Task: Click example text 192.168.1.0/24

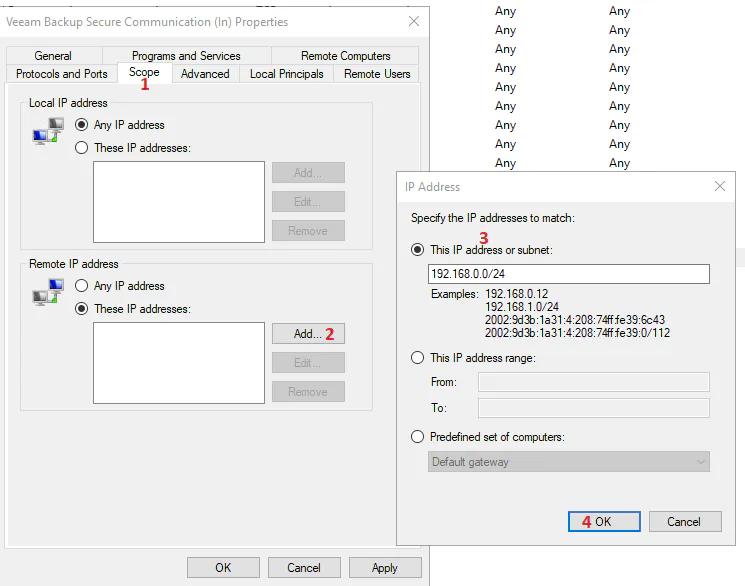Action: (x=522, y=307)
